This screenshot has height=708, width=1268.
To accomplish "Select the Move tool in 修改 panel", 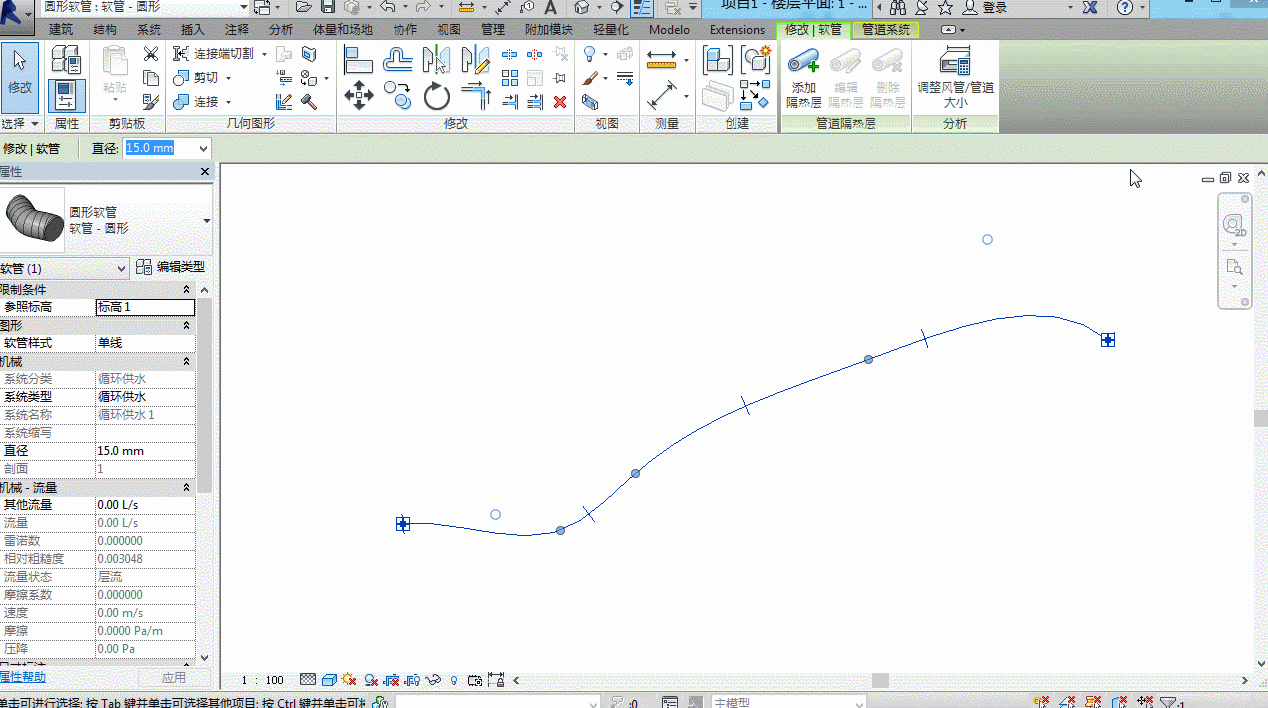I will (x=358, y=97).
